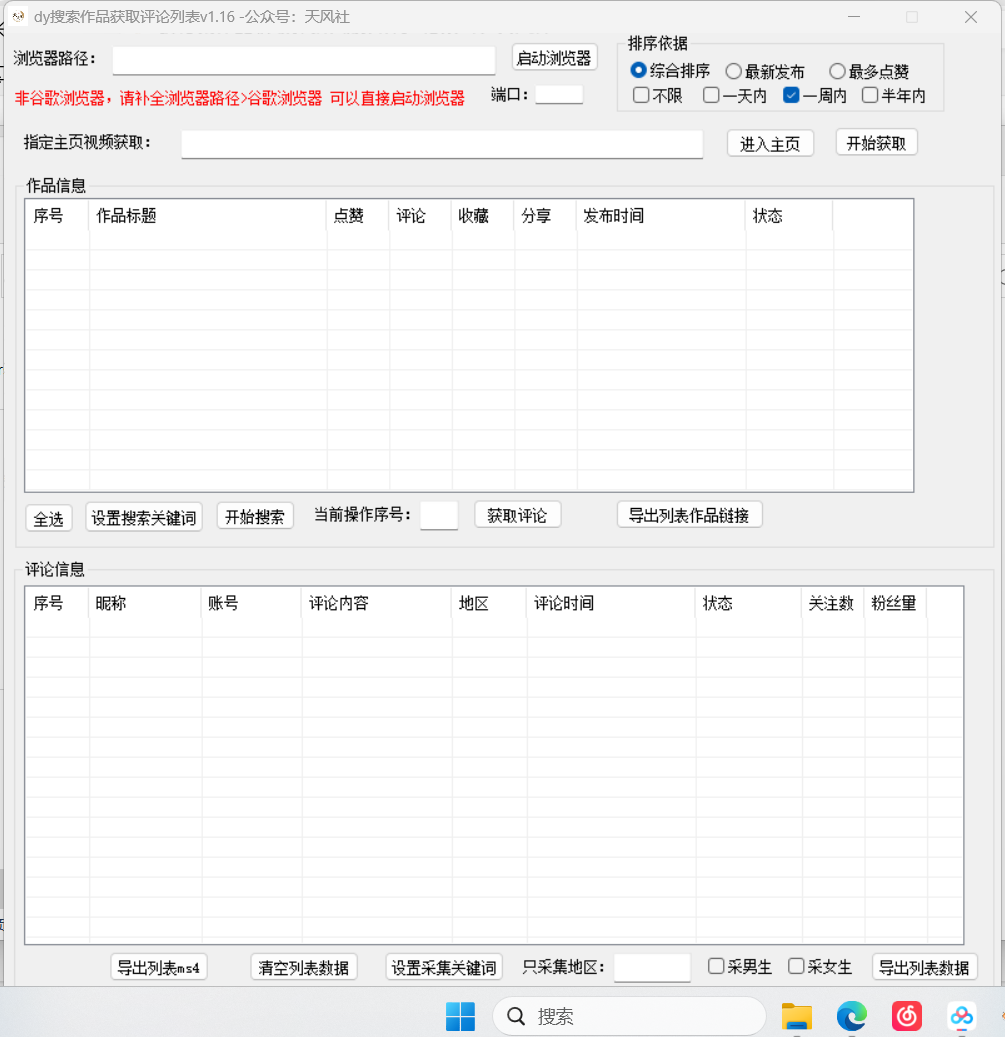This screenshot has height=1037, width=1005.
Task: Switch sorting to 最多点赞
Action: click(x=836, y=71)
